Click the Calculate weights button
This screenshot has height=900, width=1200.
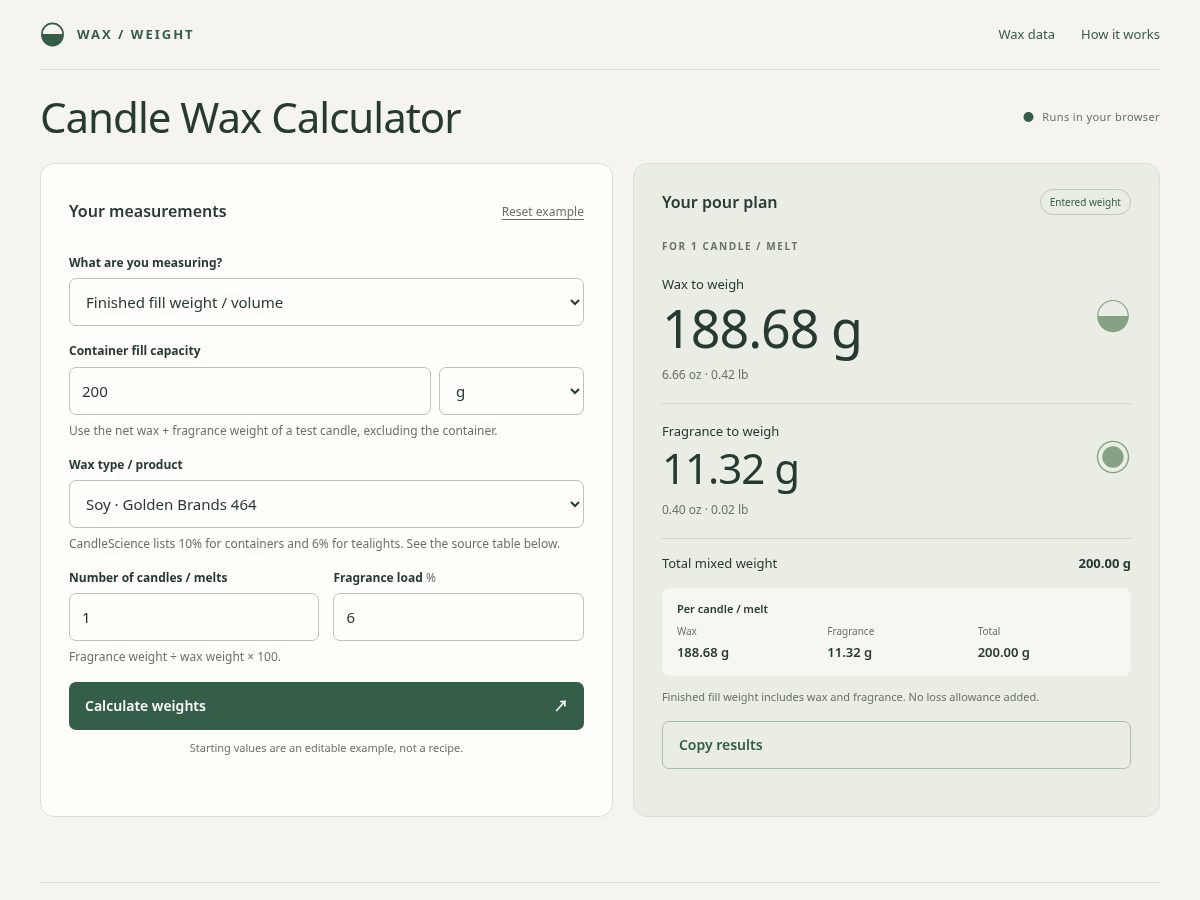(326, 706)
